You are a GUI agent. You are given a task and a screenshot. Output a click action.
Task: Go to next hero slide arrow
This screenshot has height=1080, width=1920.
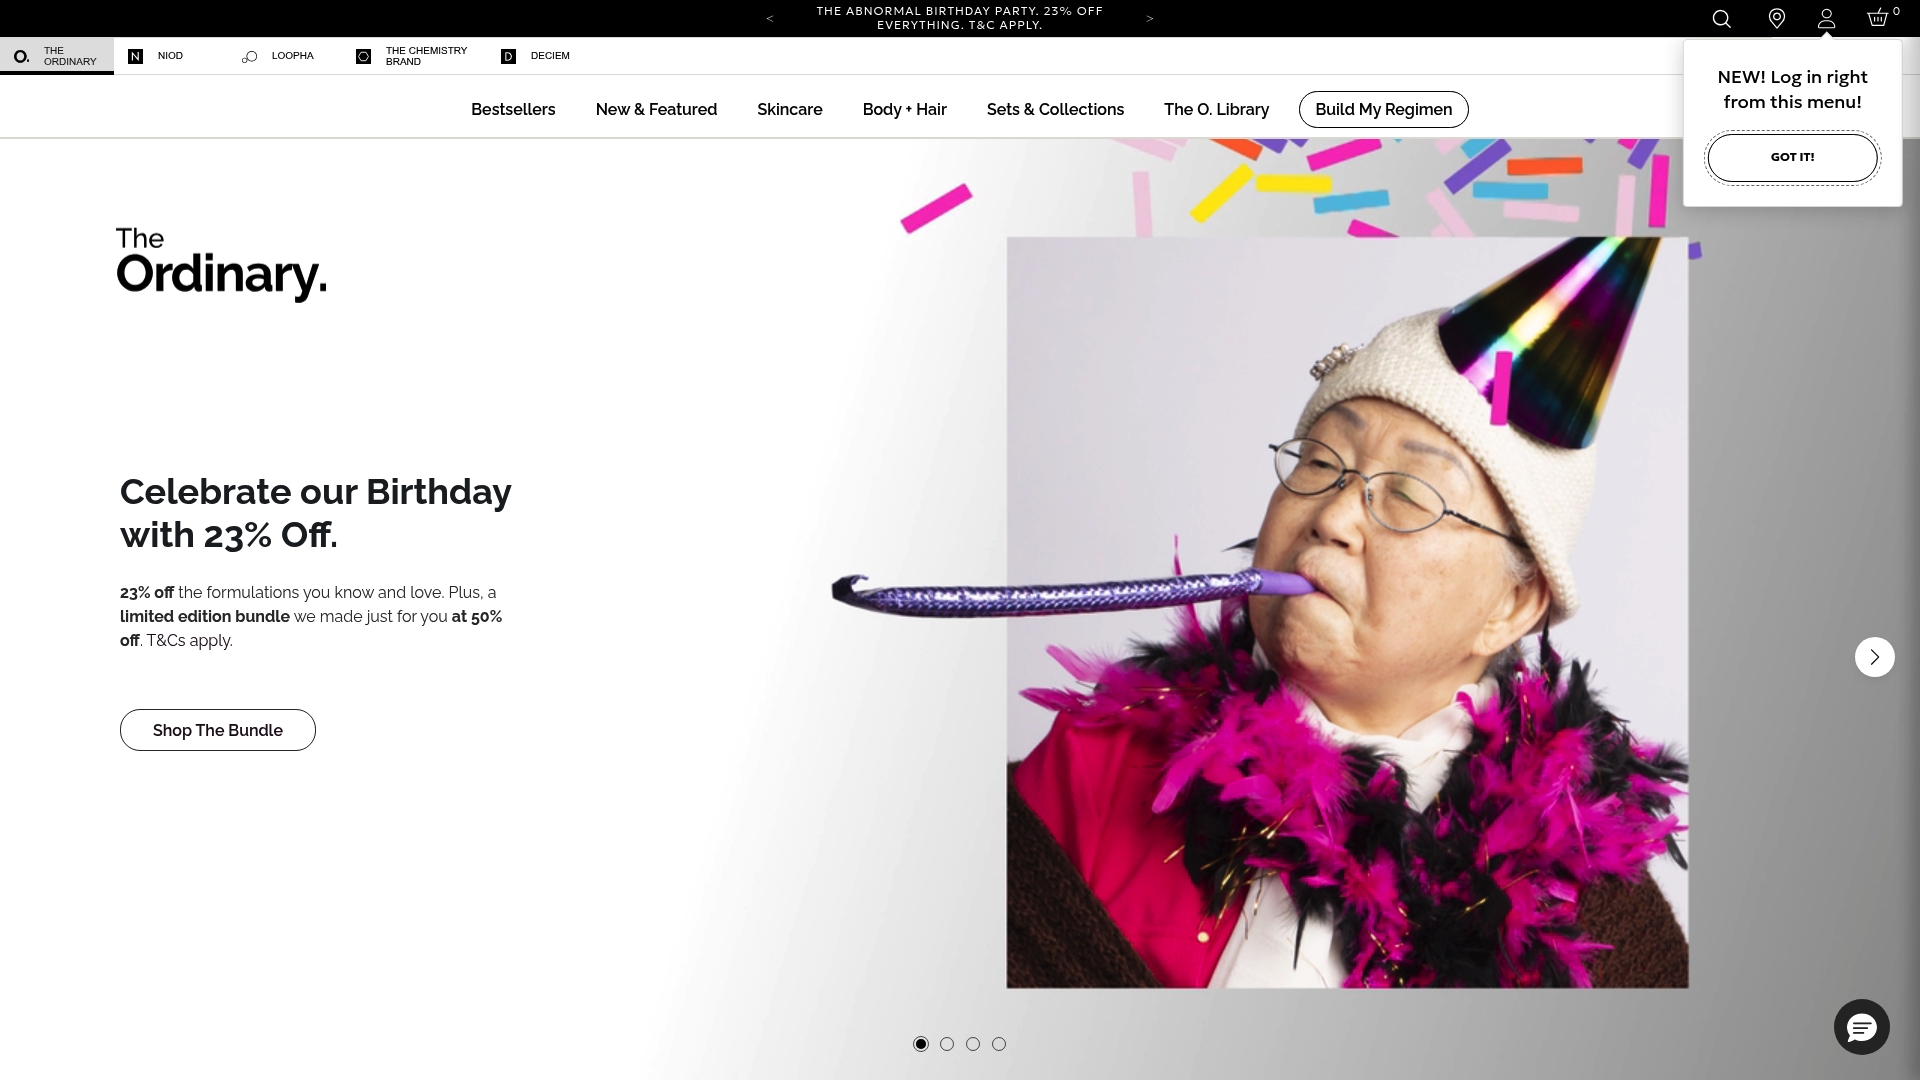tap(1874, 657)
